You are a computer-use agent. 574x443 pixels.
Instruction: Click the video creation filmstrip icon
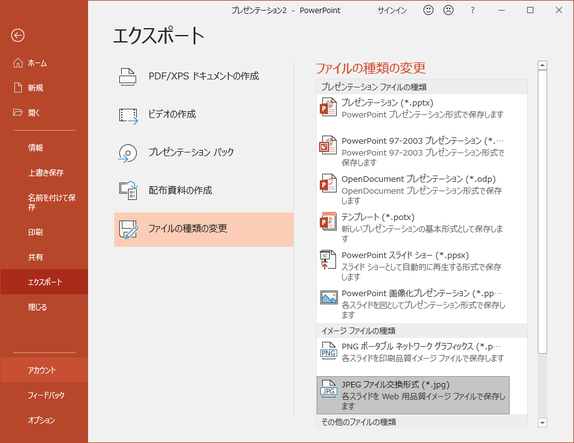(x=128, y=115)
